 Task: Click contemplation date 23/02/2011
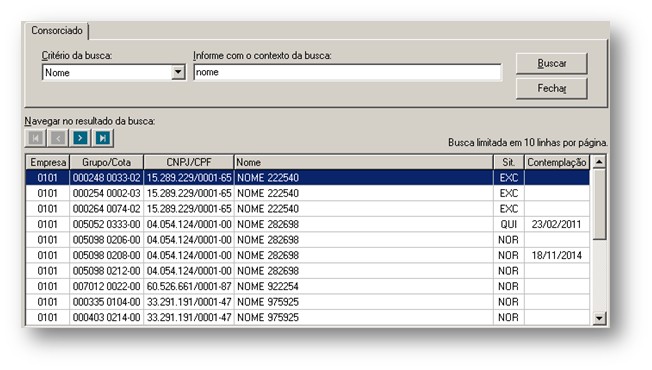click(x=556, y=224)
